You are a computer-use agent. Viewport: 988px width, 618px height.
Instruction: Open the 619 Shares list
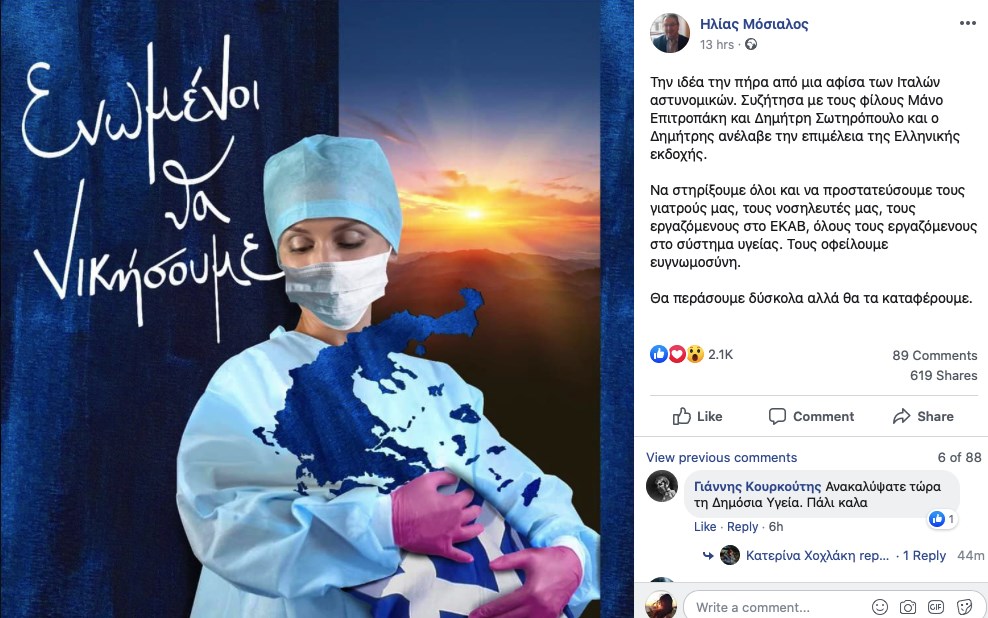(943, 375)
